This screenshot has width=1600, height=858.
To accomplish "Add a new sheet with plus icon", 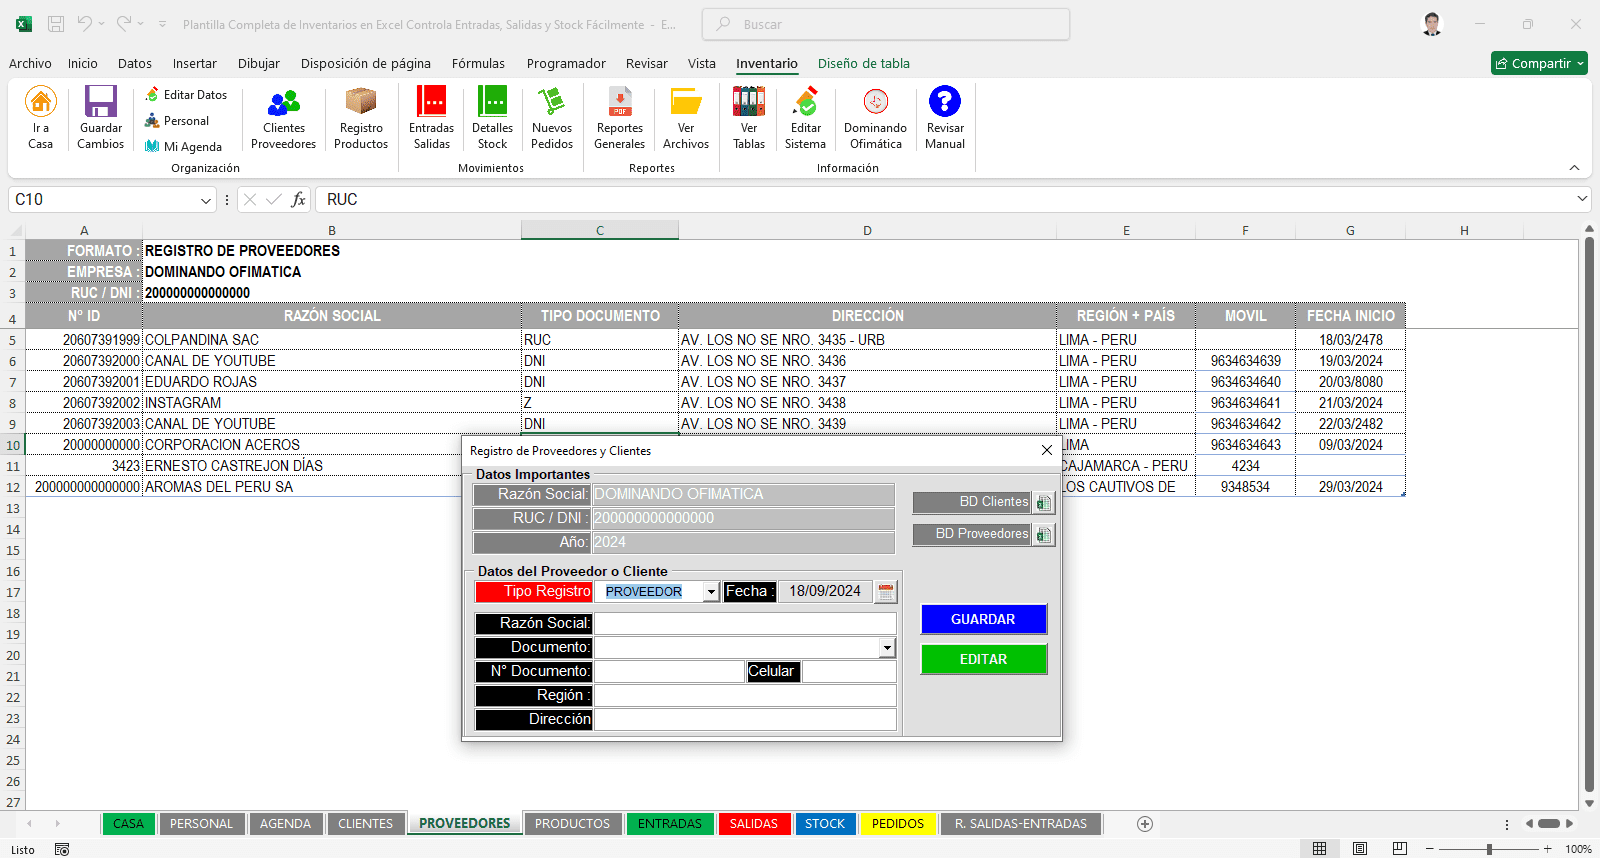I will (x=1145, y=824).
